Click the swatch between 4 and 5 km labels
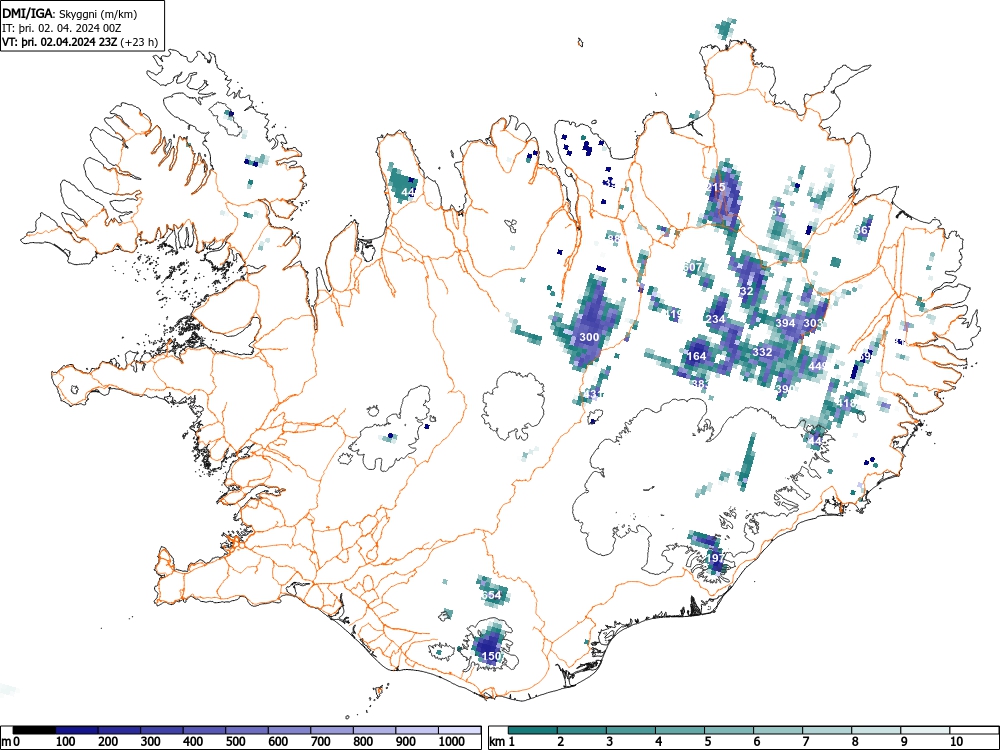The width and height of the screenshot is (1000, 750). click(680, 730)
